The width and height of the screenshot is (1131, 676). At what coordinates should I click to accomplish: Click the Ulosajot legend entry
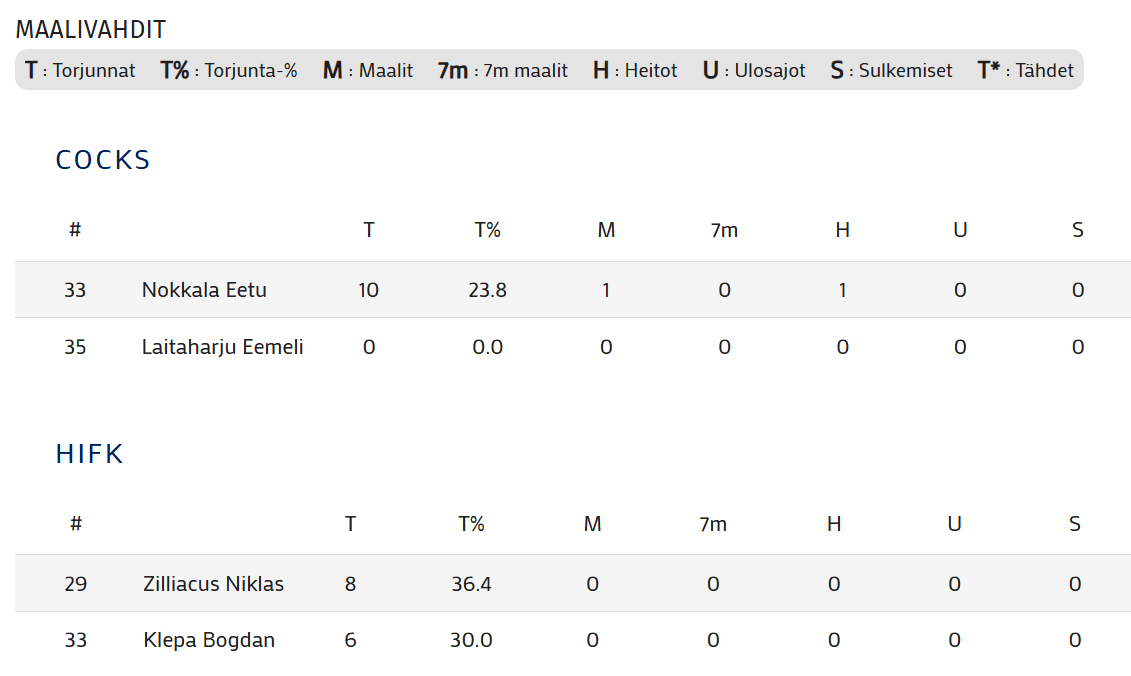coord(754,70)
